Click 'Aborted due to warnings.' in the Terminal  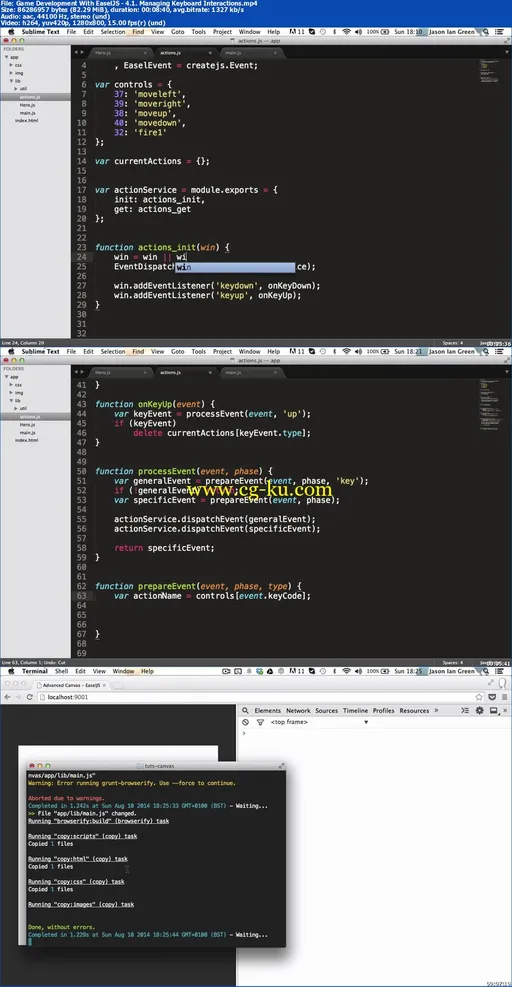pyautogui.click(x=65, y=798)
